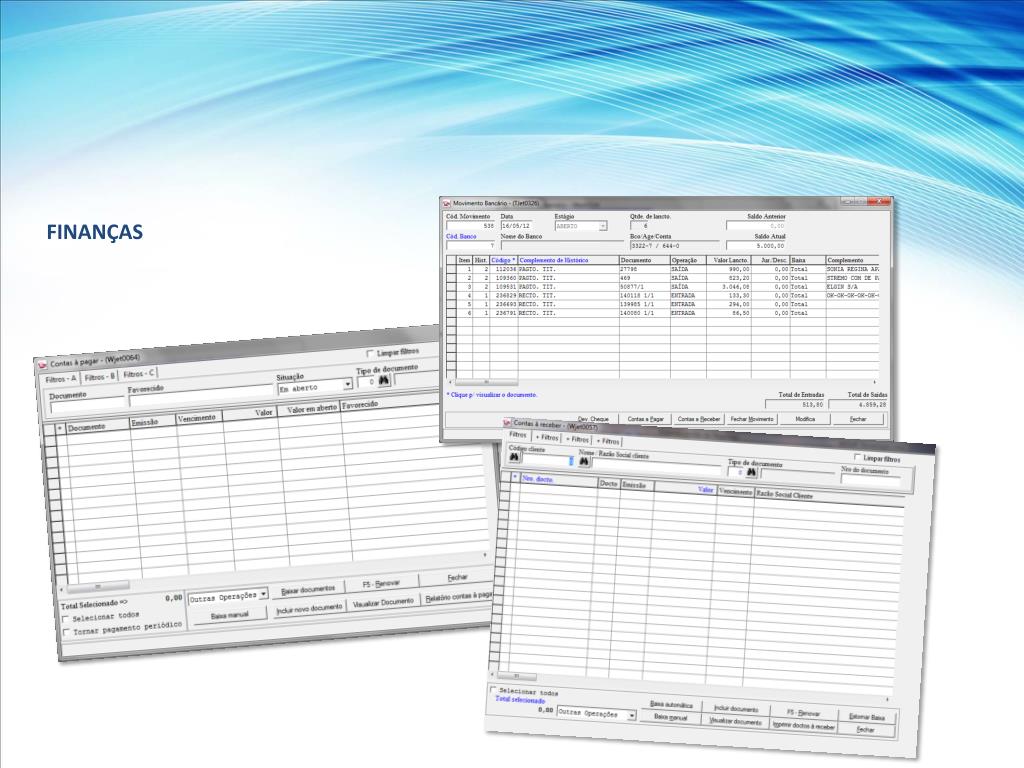1024x768 pixels.
Task: Click horizontal scrollbar in Contas à receber grid
Action: [x=517, y=677]
